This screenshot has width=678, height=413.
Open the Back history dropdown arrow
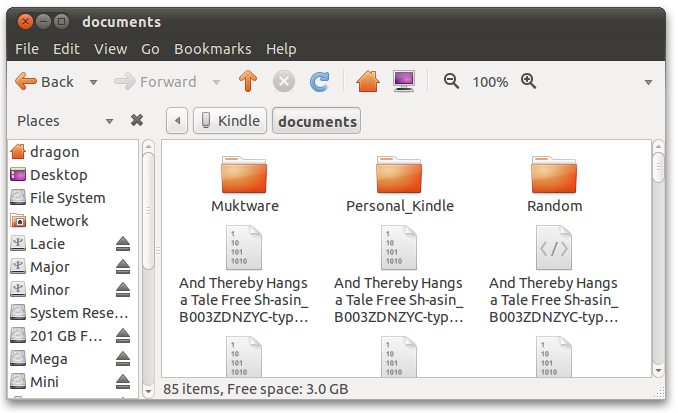(94, 82)
